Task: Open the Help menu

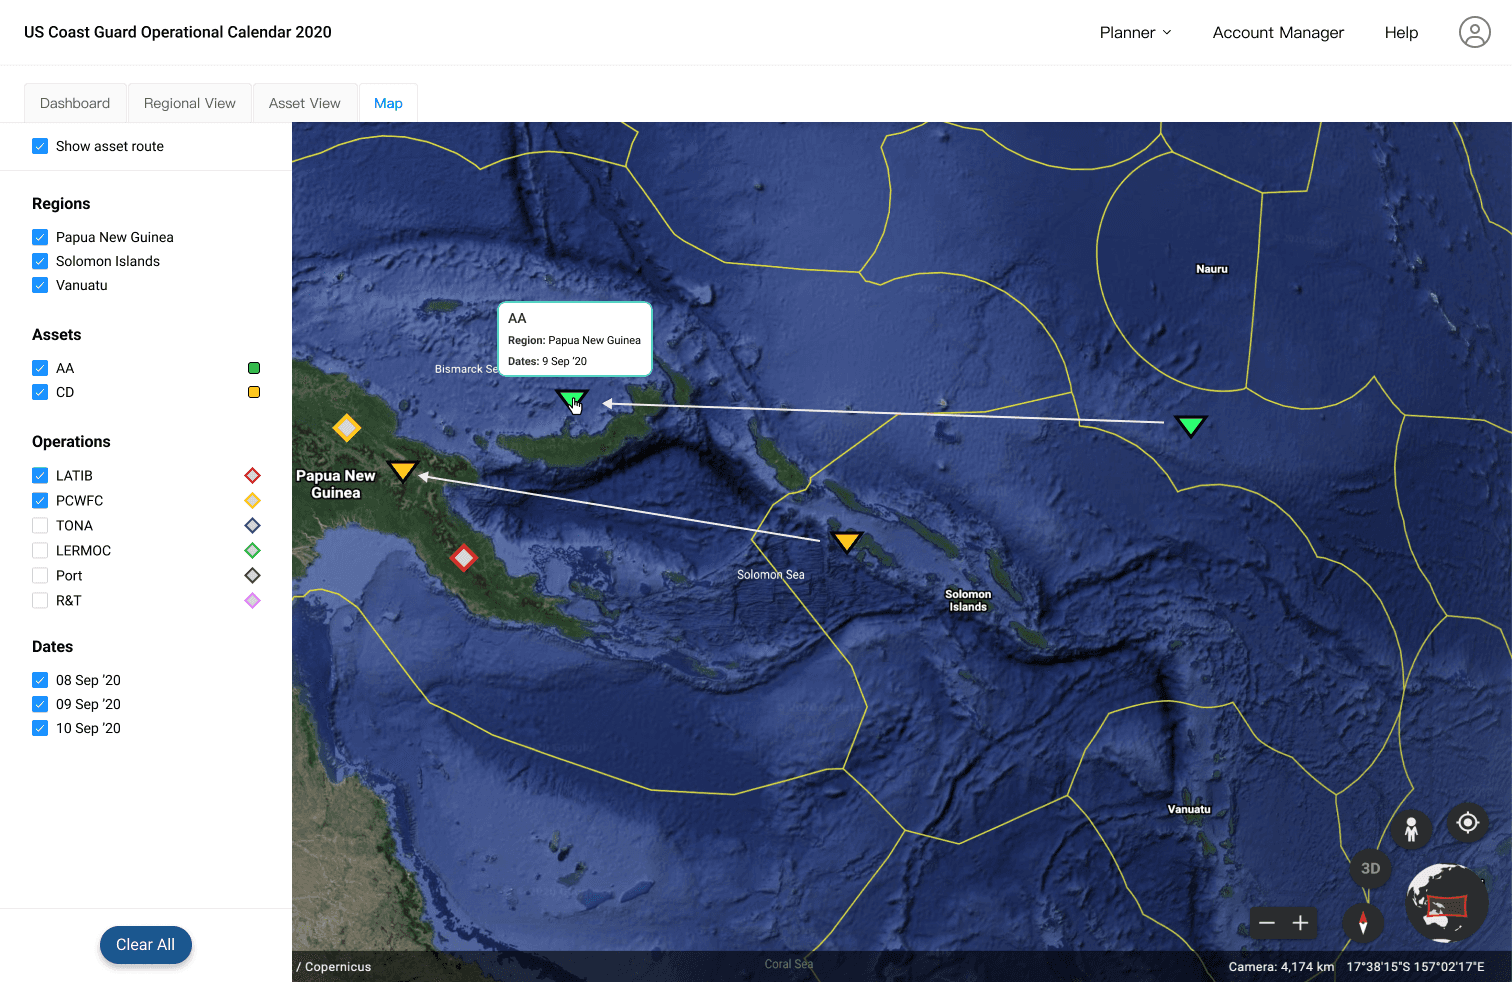Action: click(1401, 32)
